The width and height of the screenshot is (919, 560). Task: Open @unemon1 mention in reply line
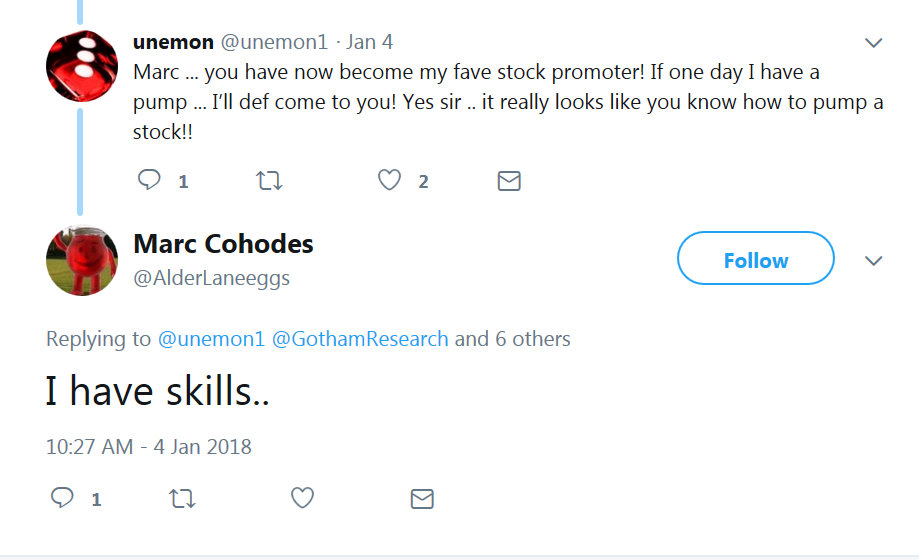[x=210, y=339]
